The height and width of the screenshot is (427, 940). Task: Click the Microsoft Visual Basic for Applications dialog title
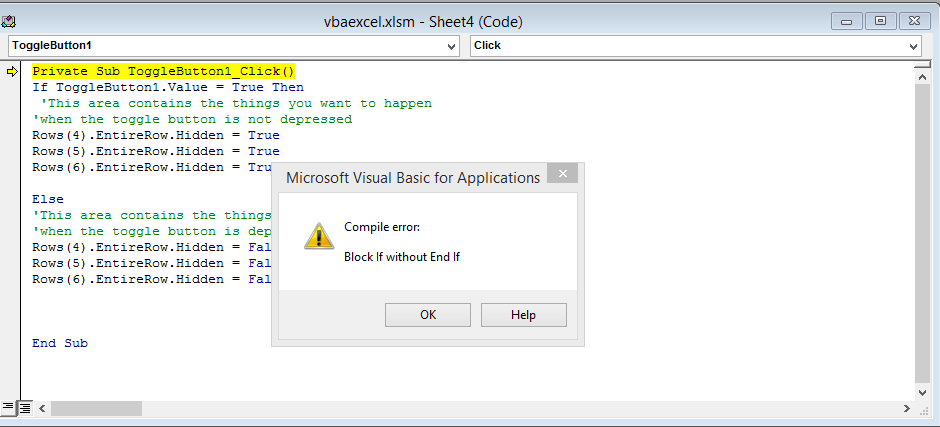pos(413,178)
